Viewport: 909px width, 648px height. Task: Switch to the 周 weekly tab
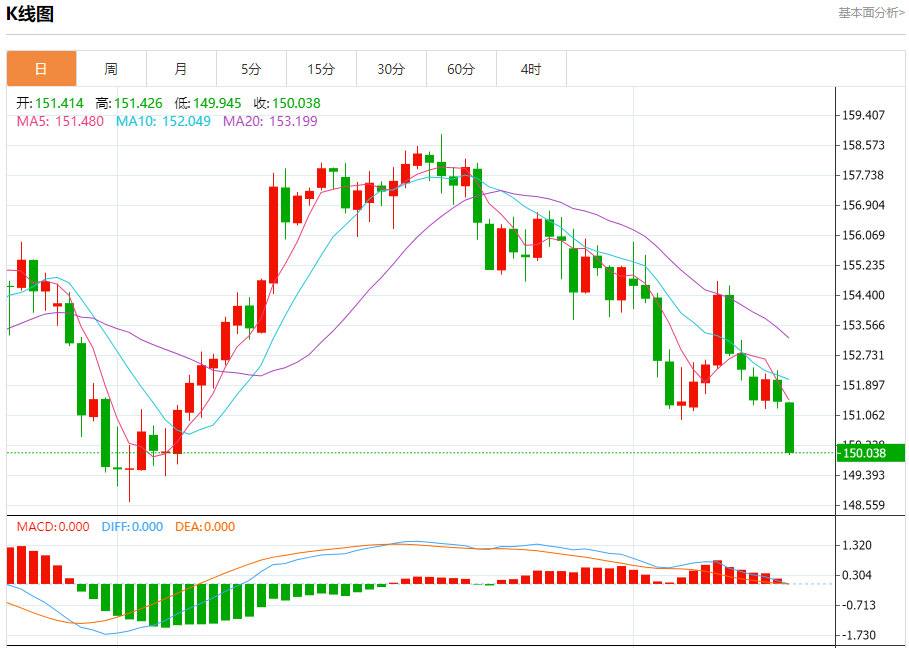[x=111, y=69]
